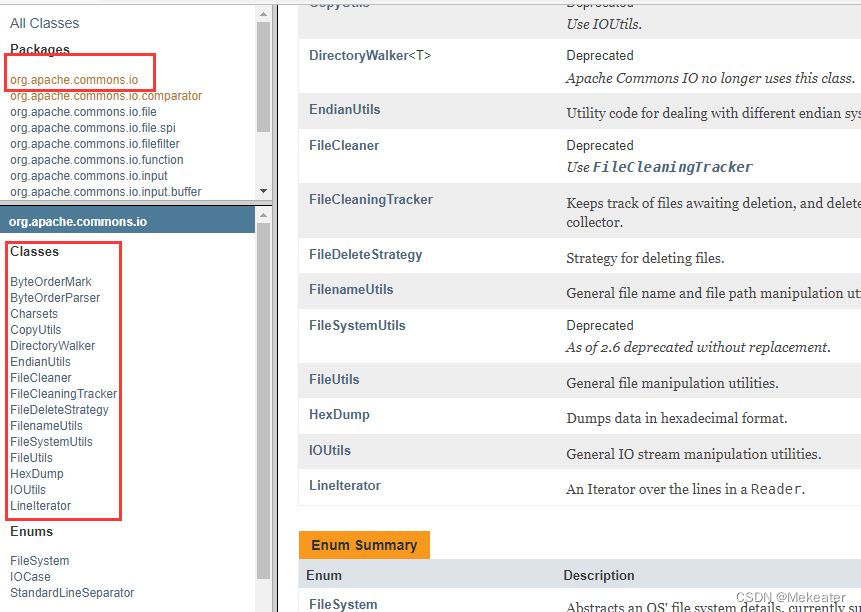Open Charsets in the class list
Image resolution: width=861 pixels, height=612 pixels.
pyautogui.click(x=34, y=313)
